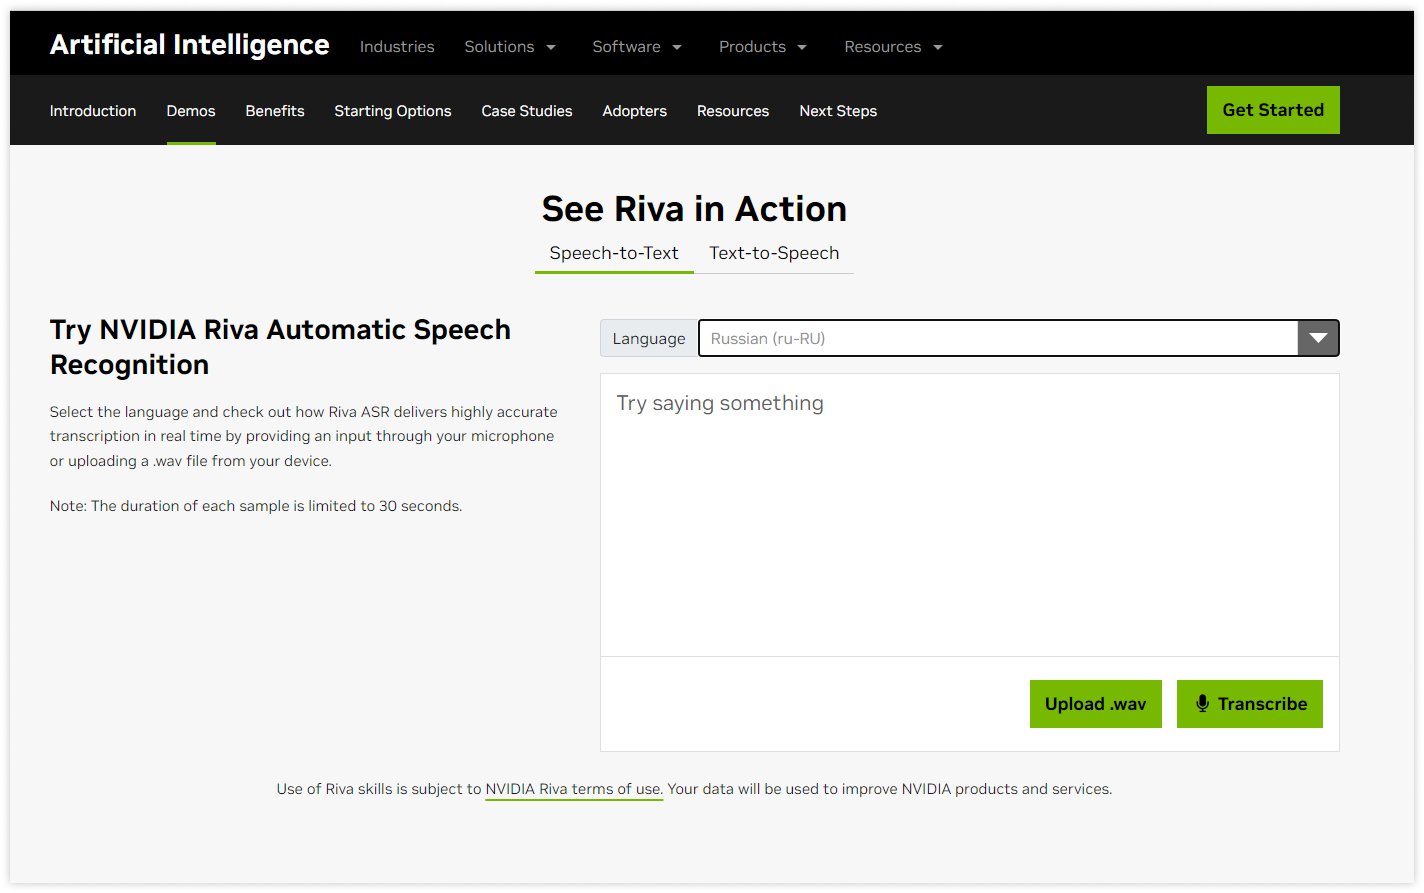Select the Speech-to-Text tab

tap(614, 253)
